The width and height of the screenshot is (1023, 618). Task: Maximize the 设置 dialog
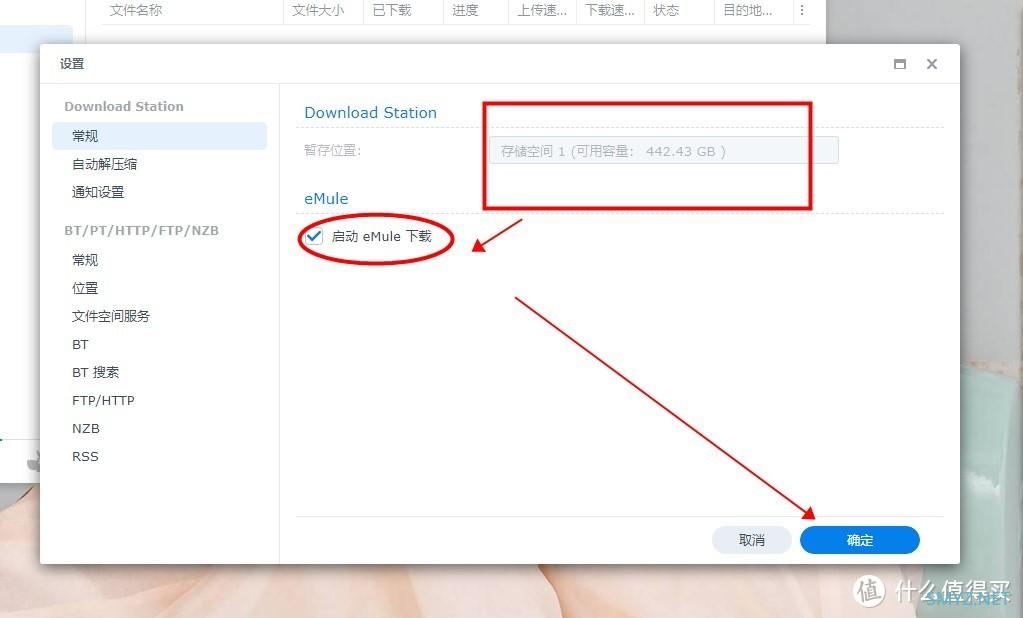900,64
